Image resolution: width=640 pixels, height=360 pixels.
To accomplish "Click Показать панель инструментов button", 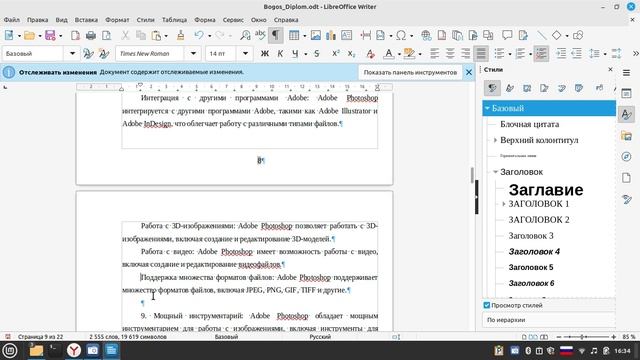I will (x=410, y=72).
